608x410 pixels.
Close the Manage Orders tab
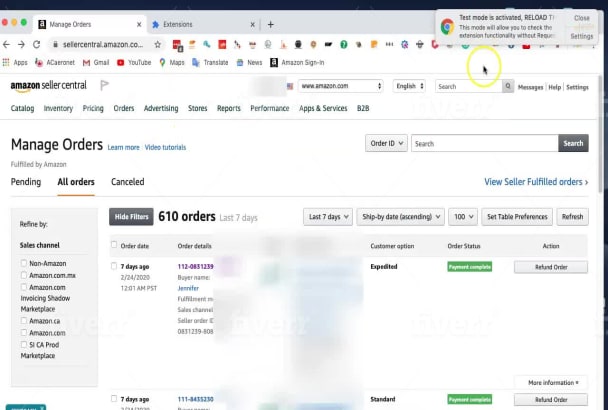[139, 24]
